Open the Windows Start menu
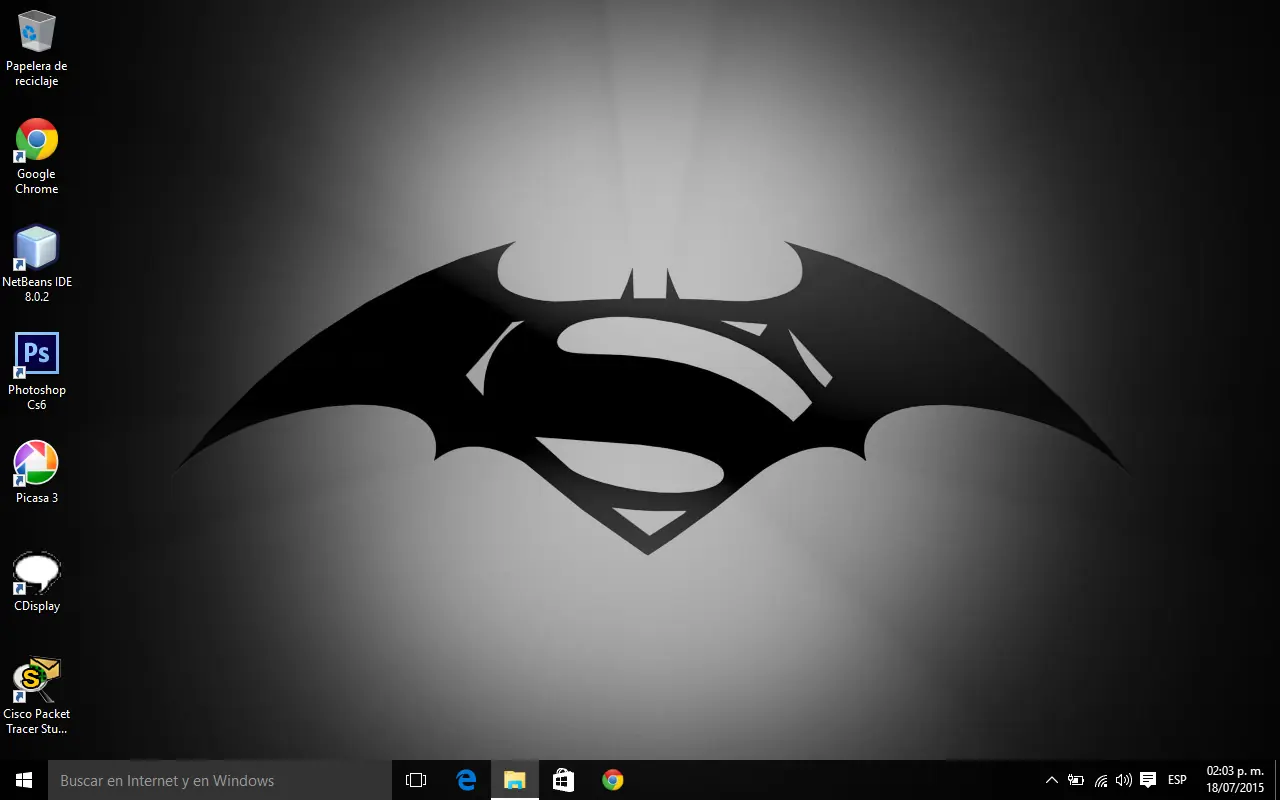This screenshot has width=1280, height=800. pyautogui.click(x=24, y=780)
